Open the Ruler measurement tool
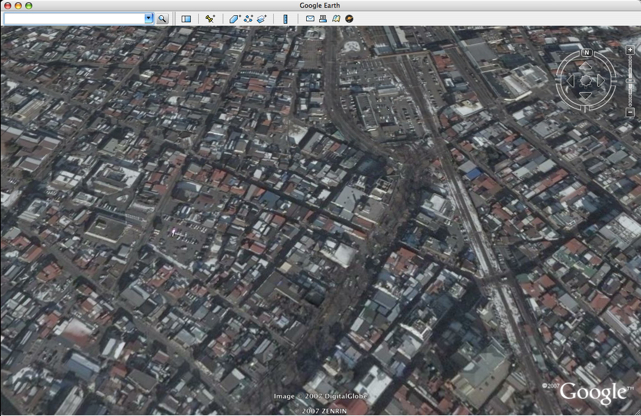This screenshot has height=416, width=641. (x=285, y=19)
